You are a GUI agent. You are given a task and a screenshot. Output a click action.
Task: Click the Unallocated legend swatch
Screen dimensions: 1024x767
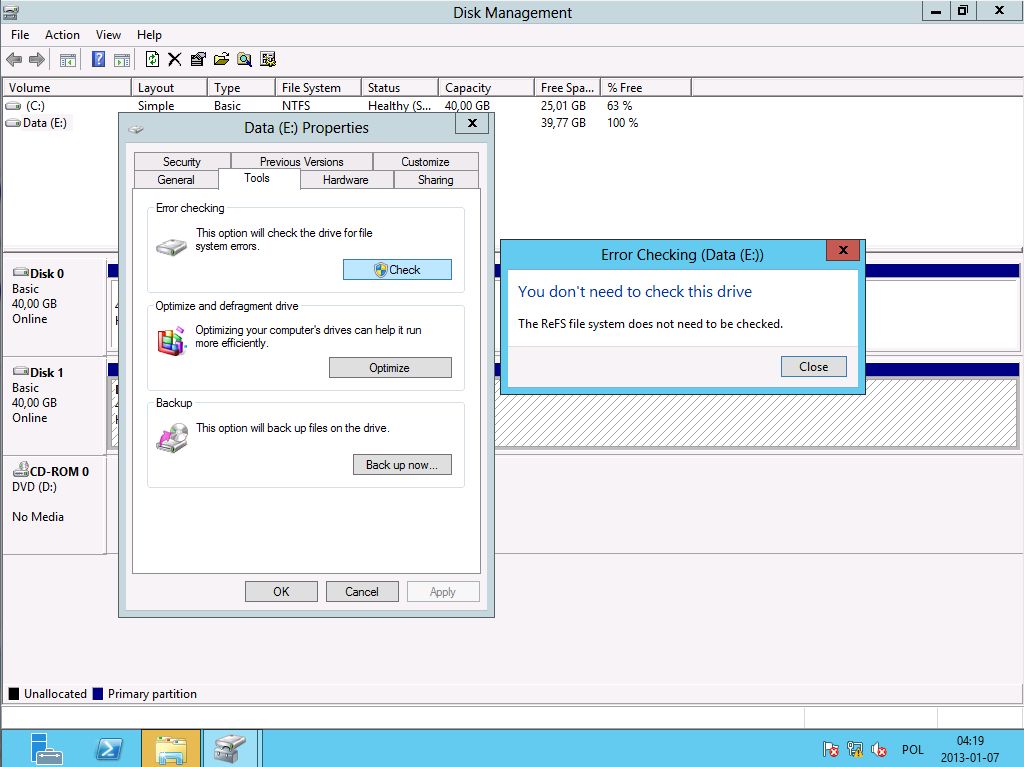(x=14, y=694)
